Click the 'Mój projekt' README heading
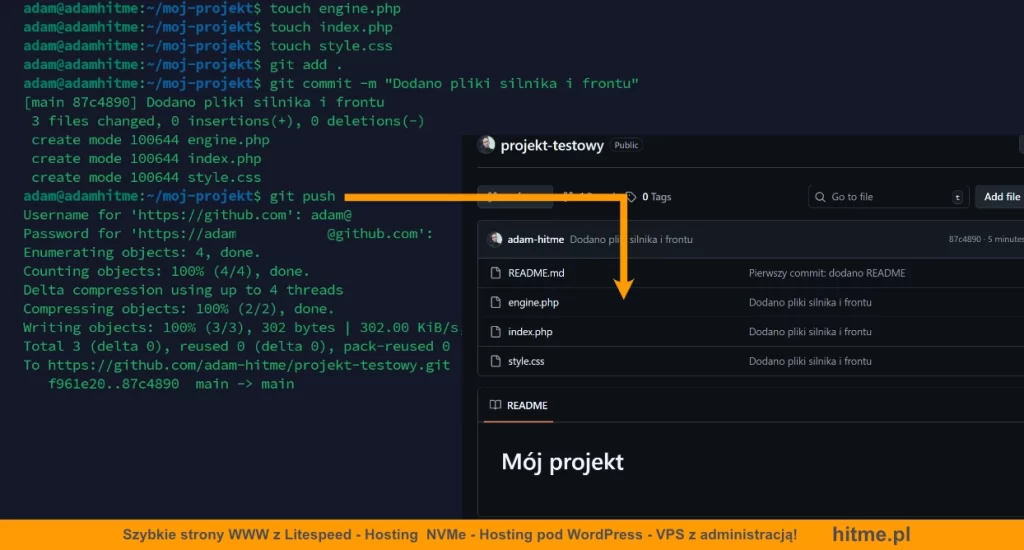The height and width of the screenshot is (550, 1024). (x=562, y=462)
